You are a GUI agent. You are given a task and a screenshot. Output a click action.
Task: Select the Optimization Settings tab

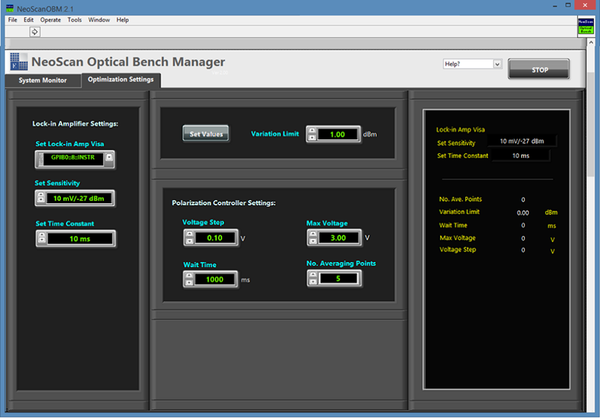(120, 79)
